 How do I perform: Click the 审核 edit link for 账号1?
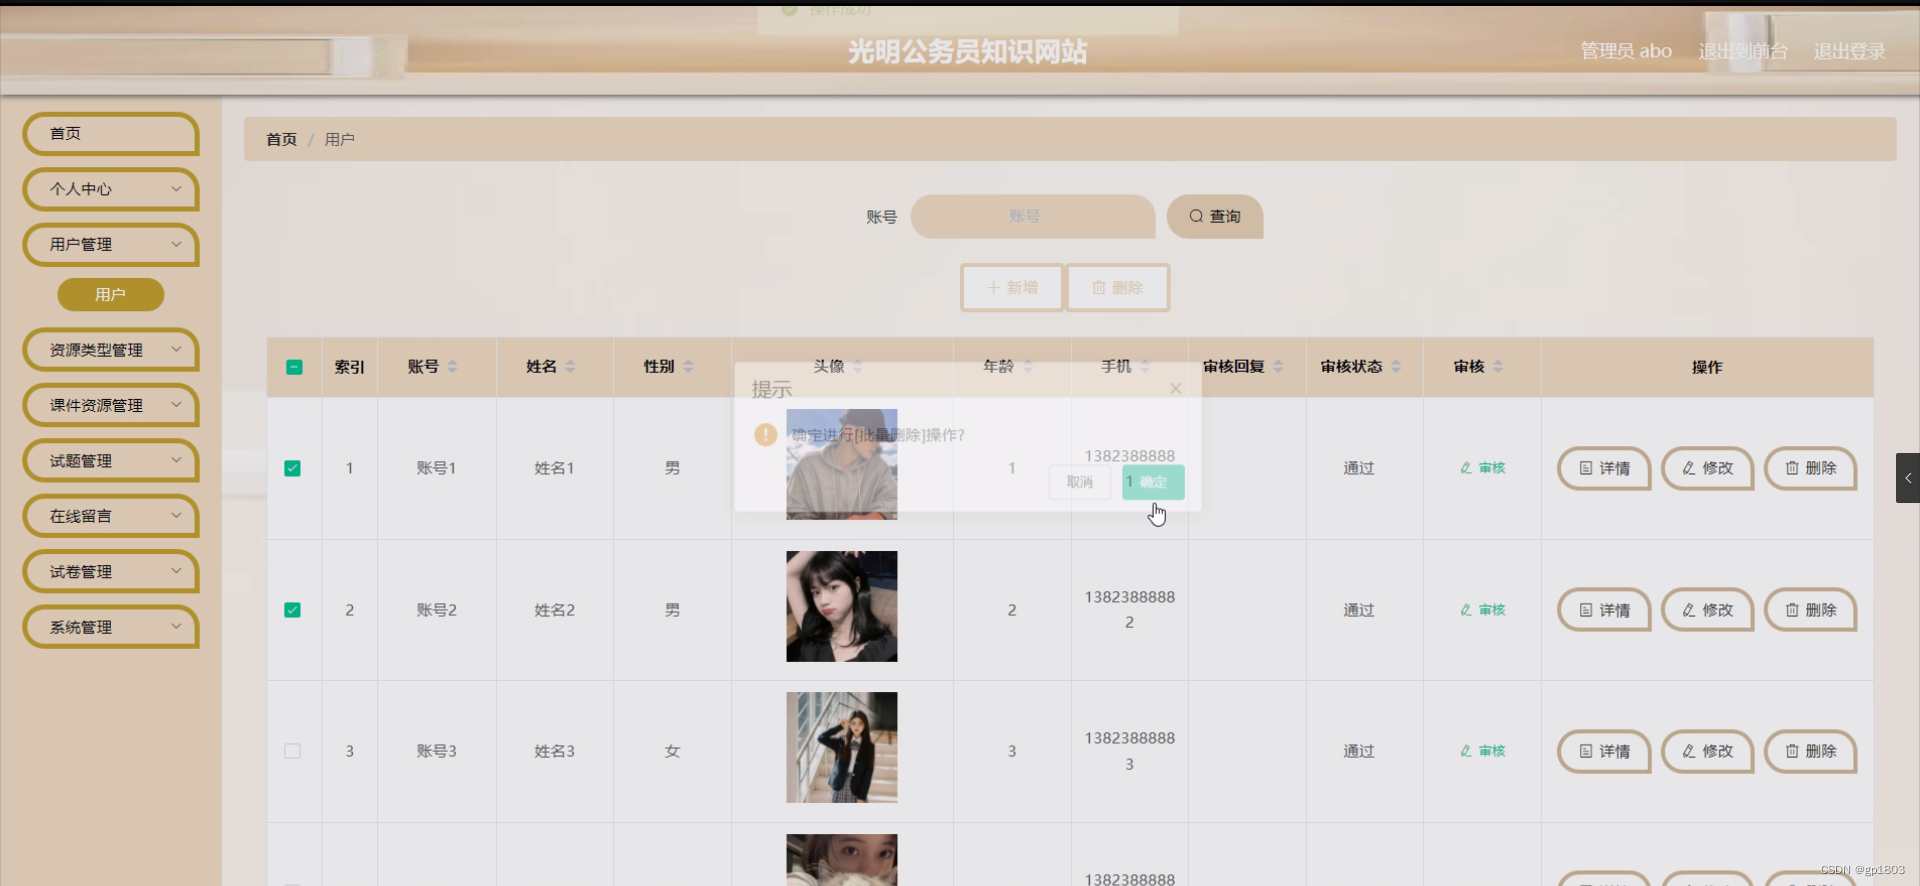coord(1482,468)
